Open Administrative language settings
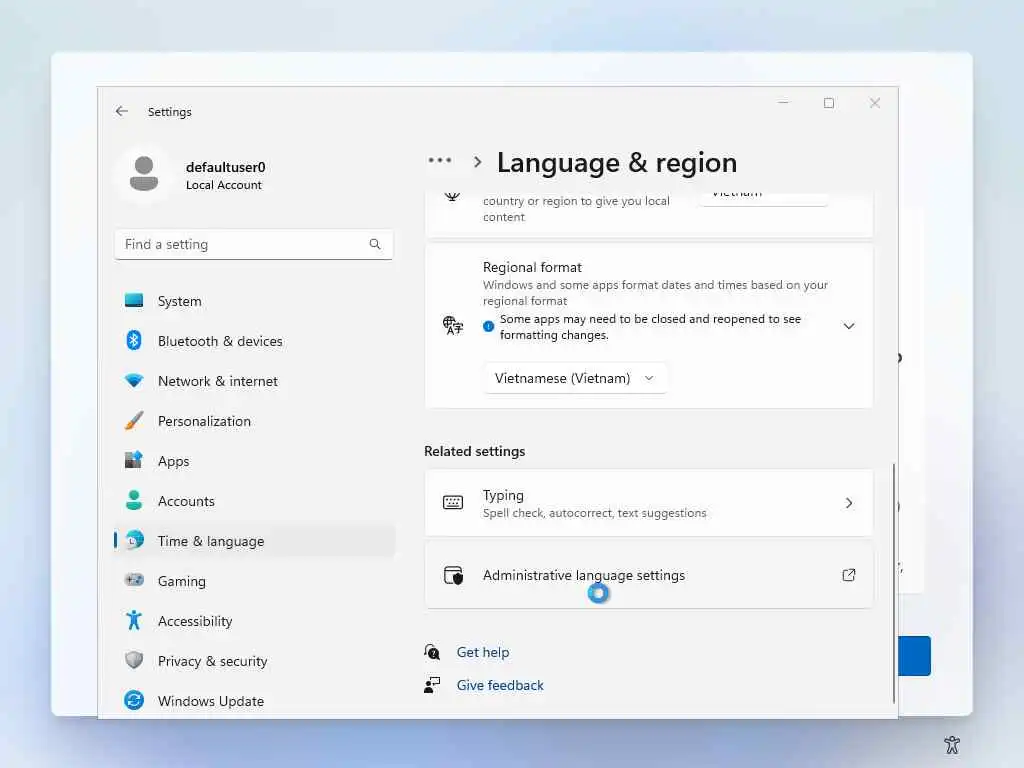1024x768 pixels. pyautogui.click(x=648, y=575)
